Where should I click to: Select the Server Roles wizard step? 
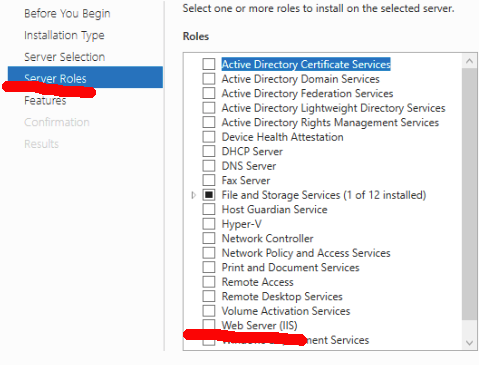(85, 77)
